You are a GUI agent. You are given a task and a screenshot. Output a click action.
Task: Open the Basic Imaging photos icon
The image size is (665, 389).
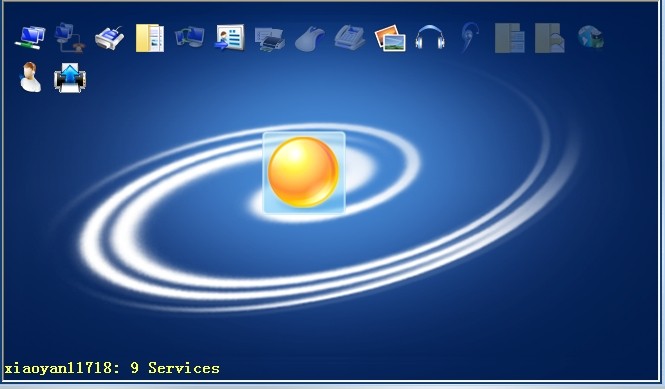pos(390,38)
